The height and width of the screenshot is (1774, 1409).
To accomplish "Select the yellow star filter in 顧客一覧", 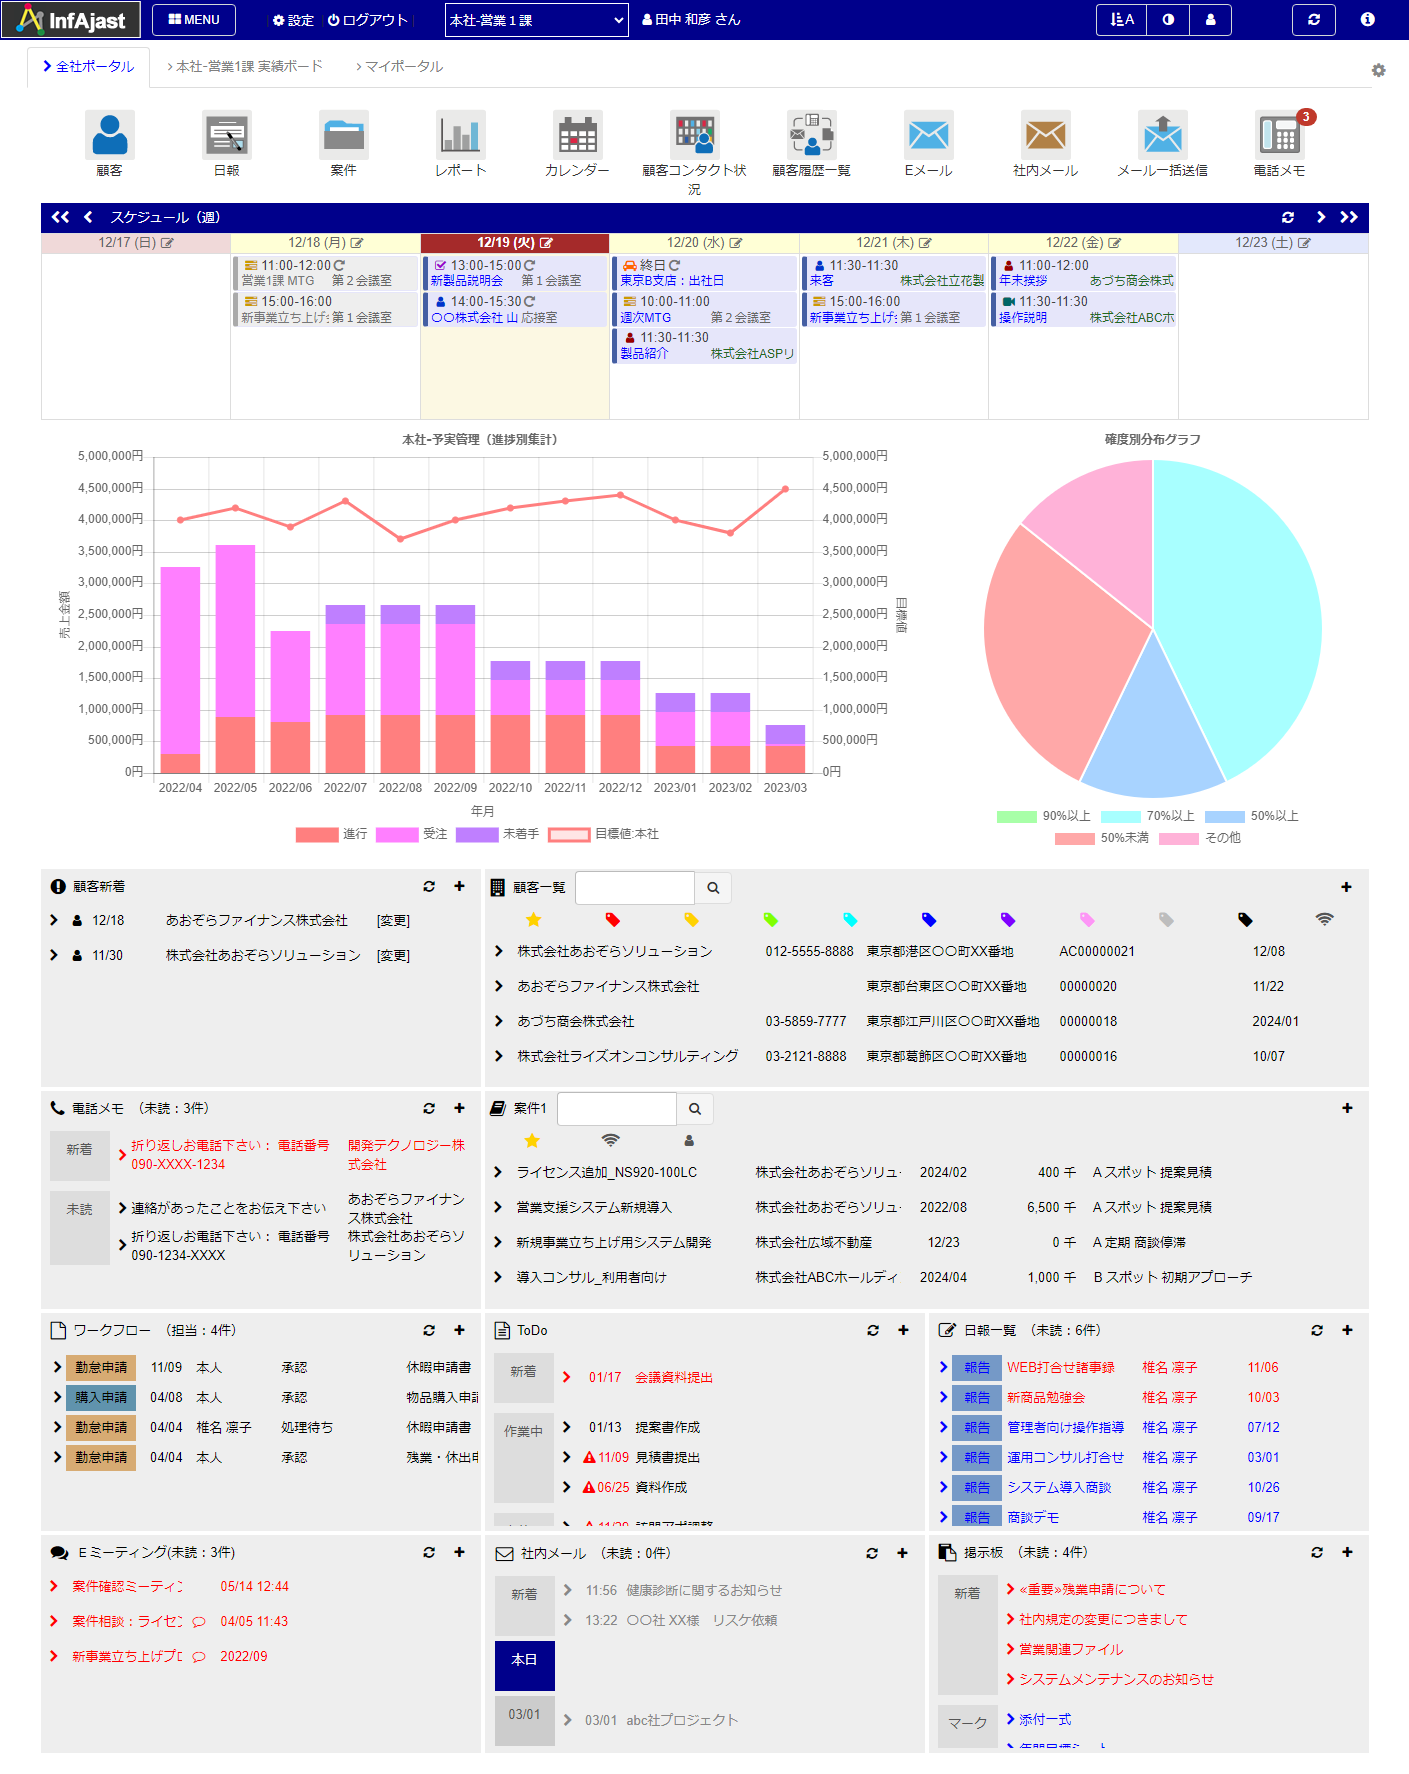I will (533, 920).
